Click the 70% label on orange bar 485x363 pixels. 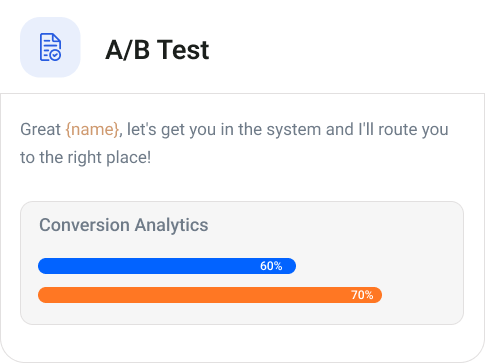click(362, 295)
